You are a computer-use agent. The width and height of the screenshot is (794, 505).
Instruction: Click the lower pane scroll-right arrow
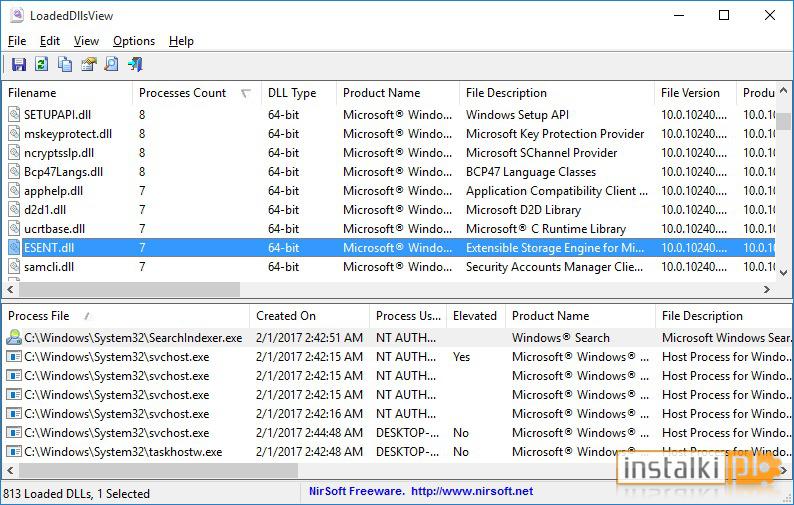pyautogui.click(x=783, y=471)
